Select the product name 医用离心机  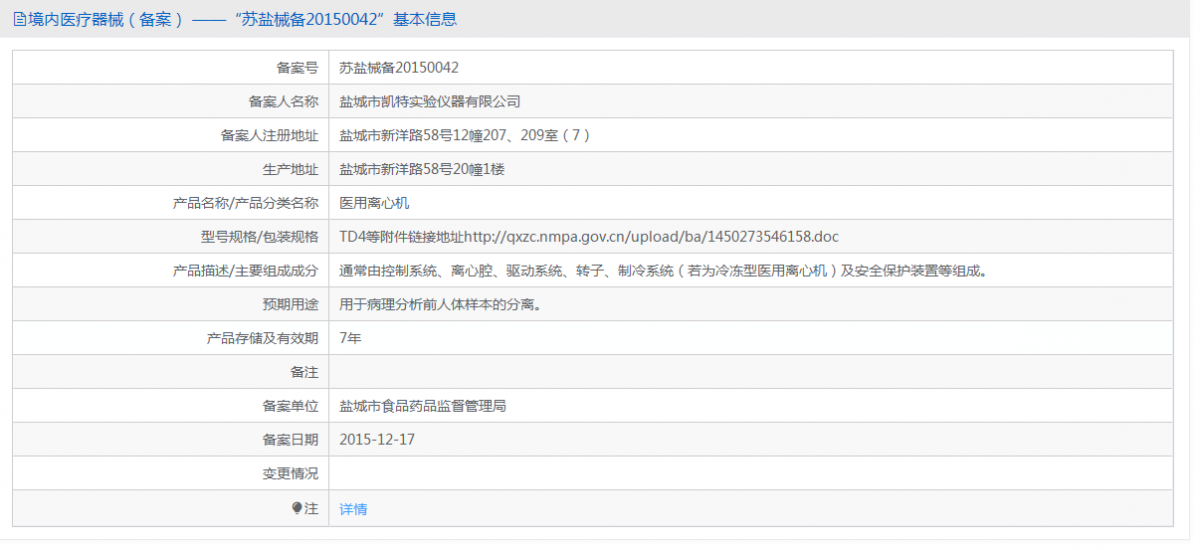[x=374, y=203]
